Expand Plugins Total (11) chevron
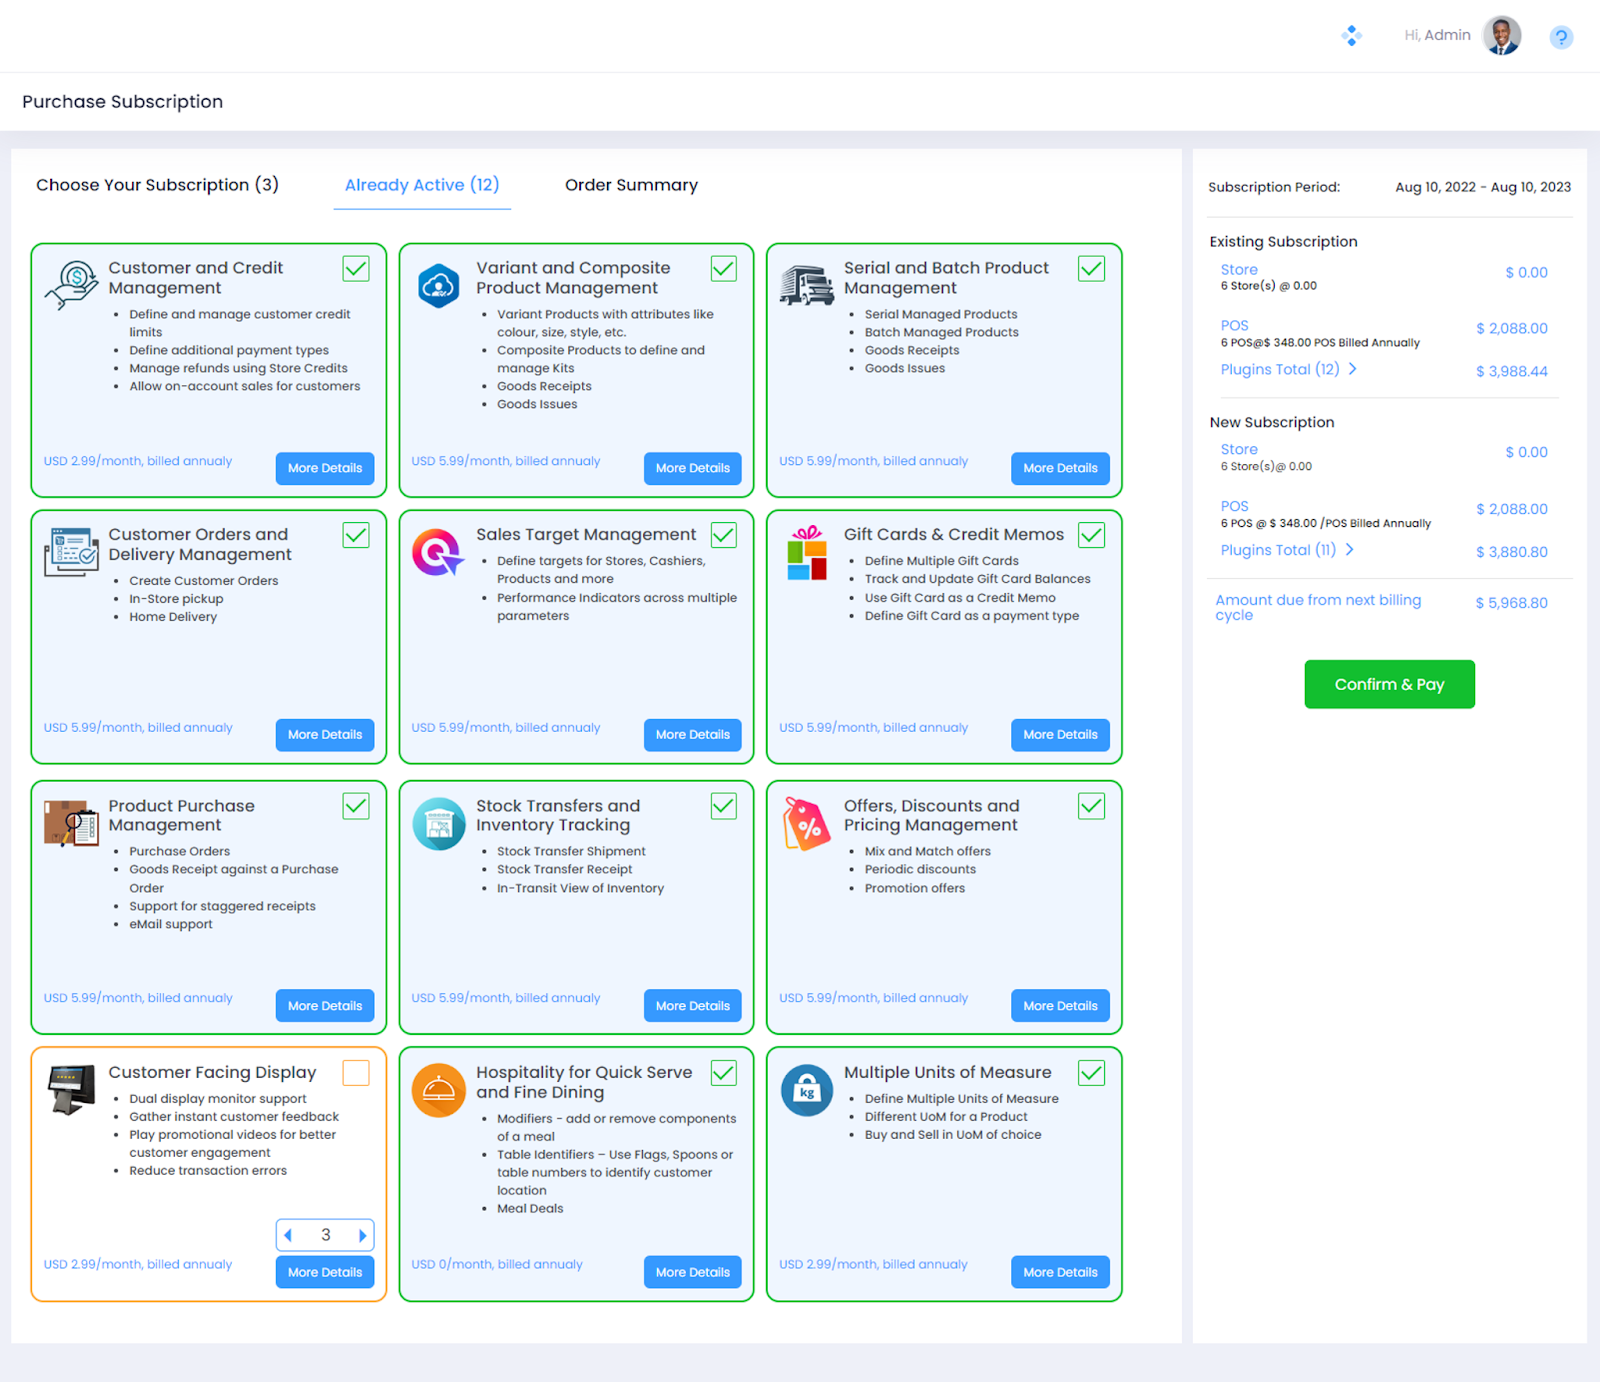1600x1382 pixels. tap(1350, 550)
